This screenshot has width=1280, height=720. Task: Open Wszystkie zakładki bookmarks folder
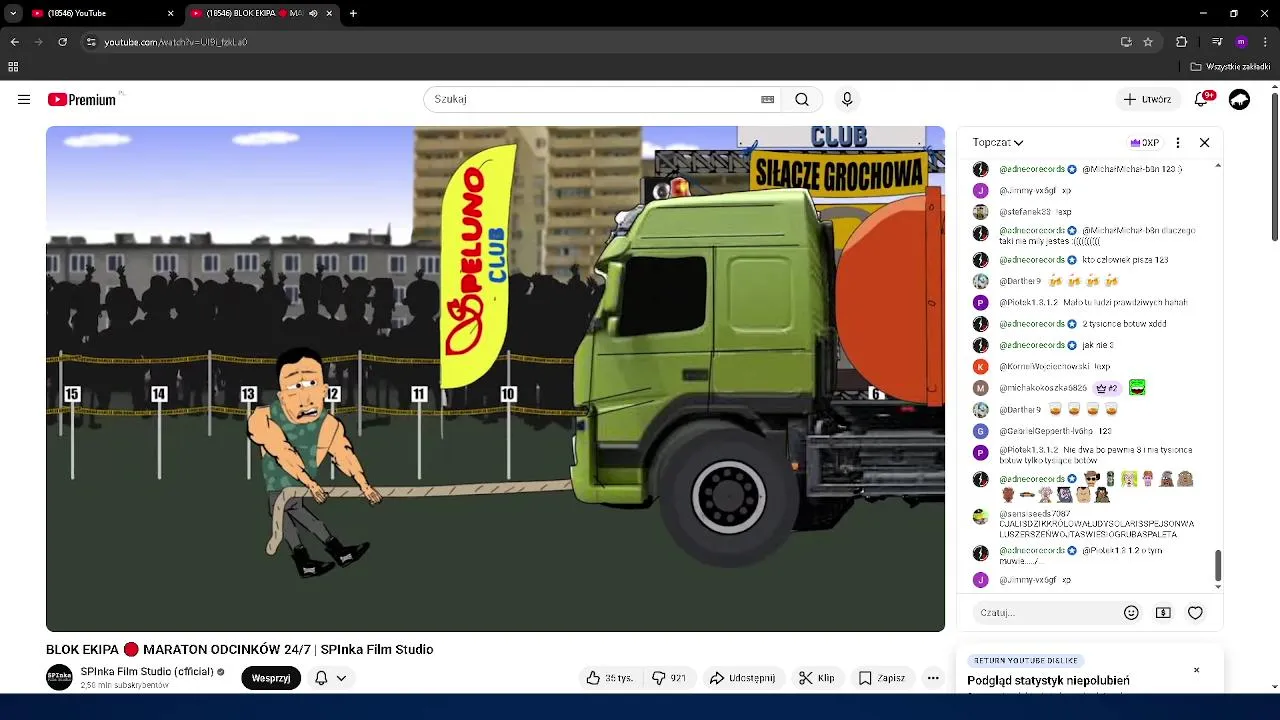click(1231, 67)
